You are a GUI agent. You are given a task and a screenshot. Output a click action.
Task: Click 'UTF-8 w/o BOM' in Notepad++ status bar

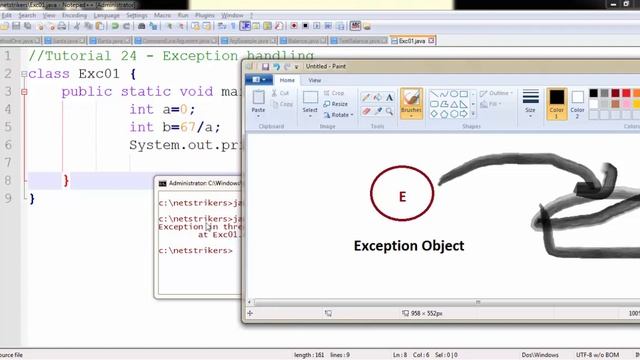click(x=597, y=355)
